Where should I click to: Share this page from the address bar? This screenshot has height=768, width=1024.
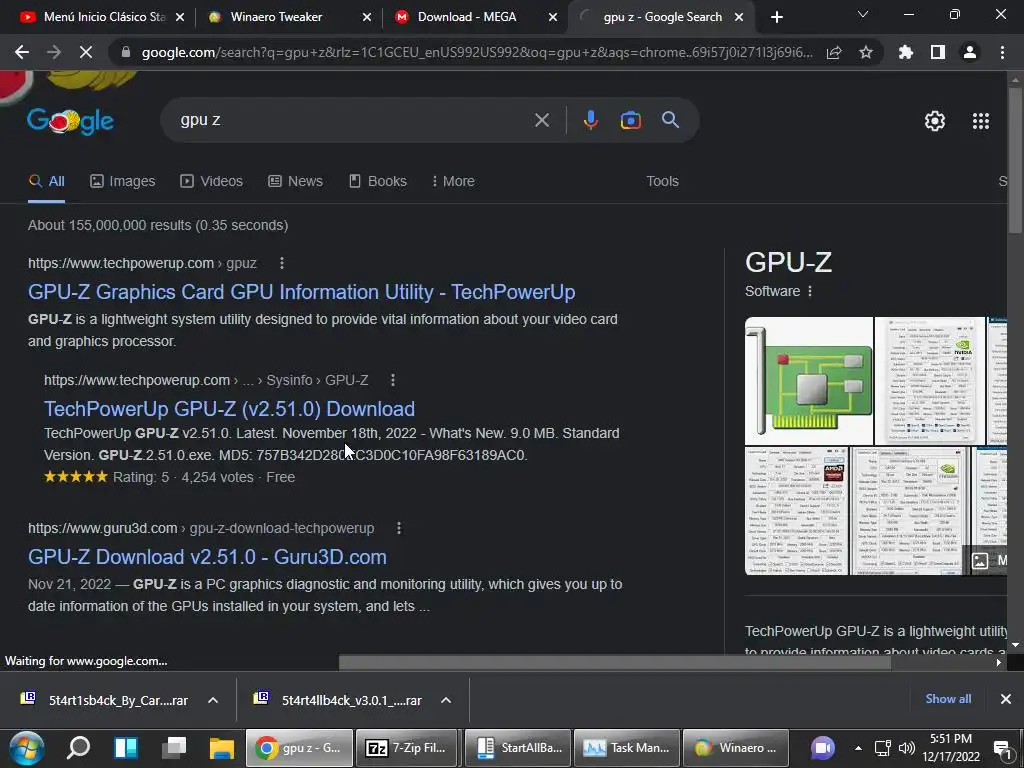[834, 53]
